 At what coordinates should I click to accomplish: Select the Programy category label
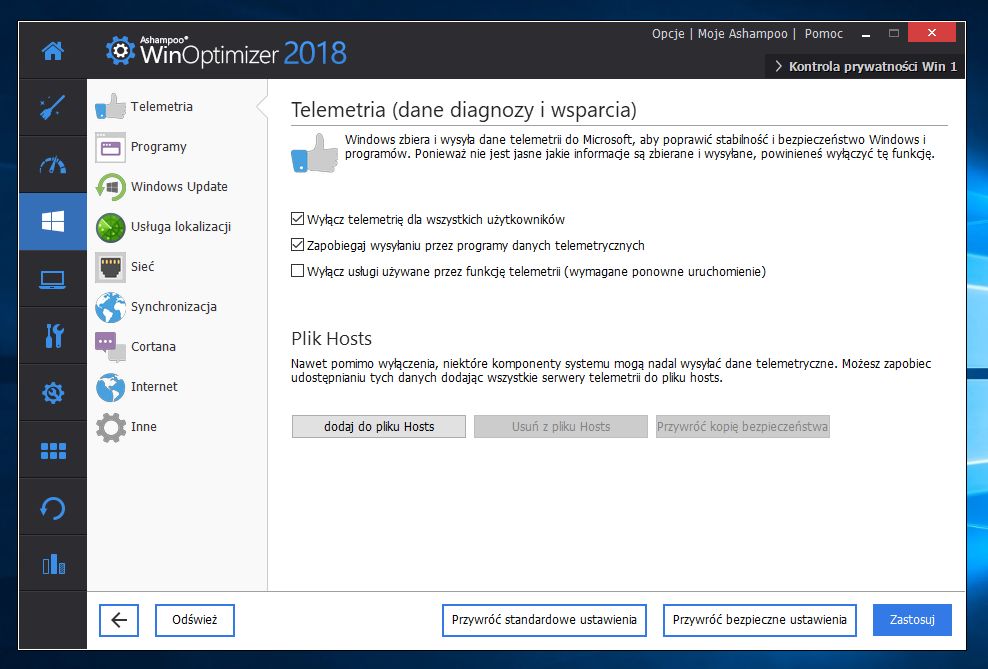click(159, 147)
